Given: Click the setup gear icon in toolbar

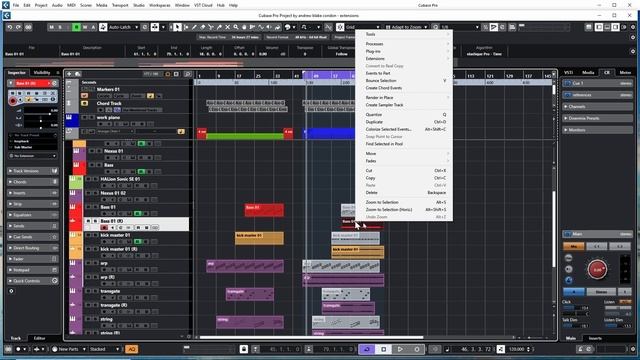Looking at the screenshot, I should [x=633, y=27].
